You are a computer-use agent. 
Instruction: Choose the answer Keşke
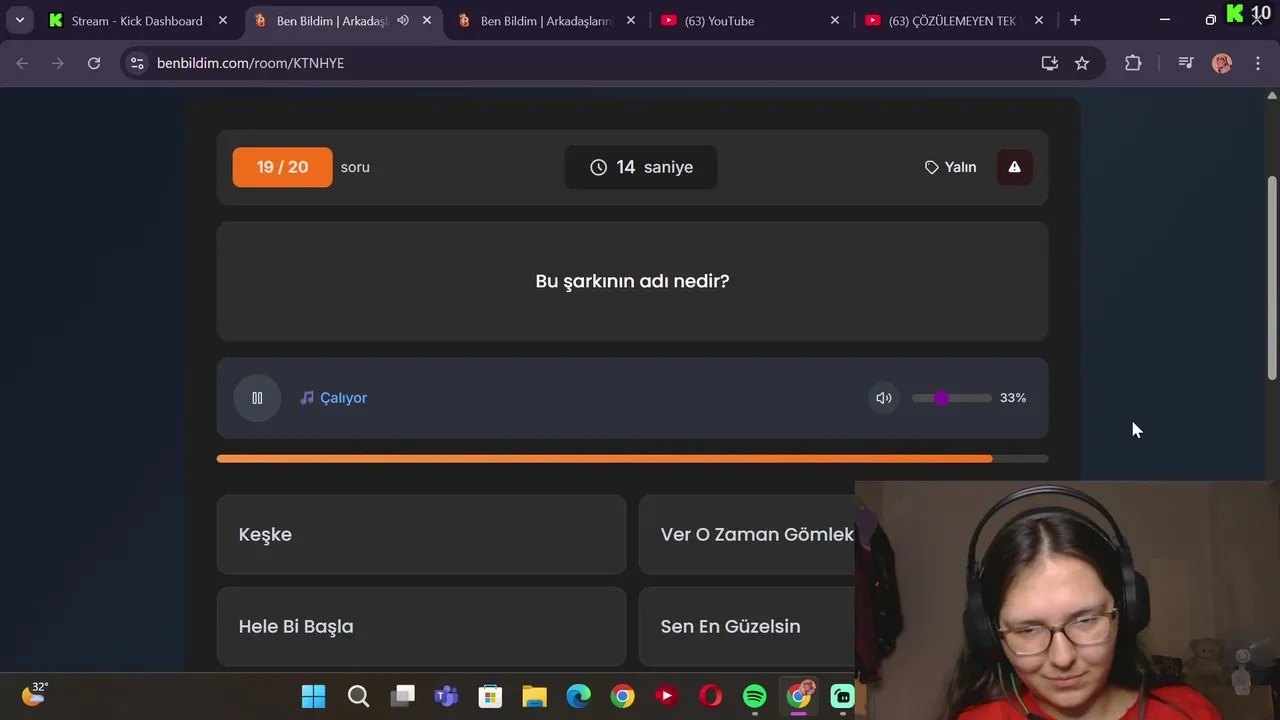421,534
